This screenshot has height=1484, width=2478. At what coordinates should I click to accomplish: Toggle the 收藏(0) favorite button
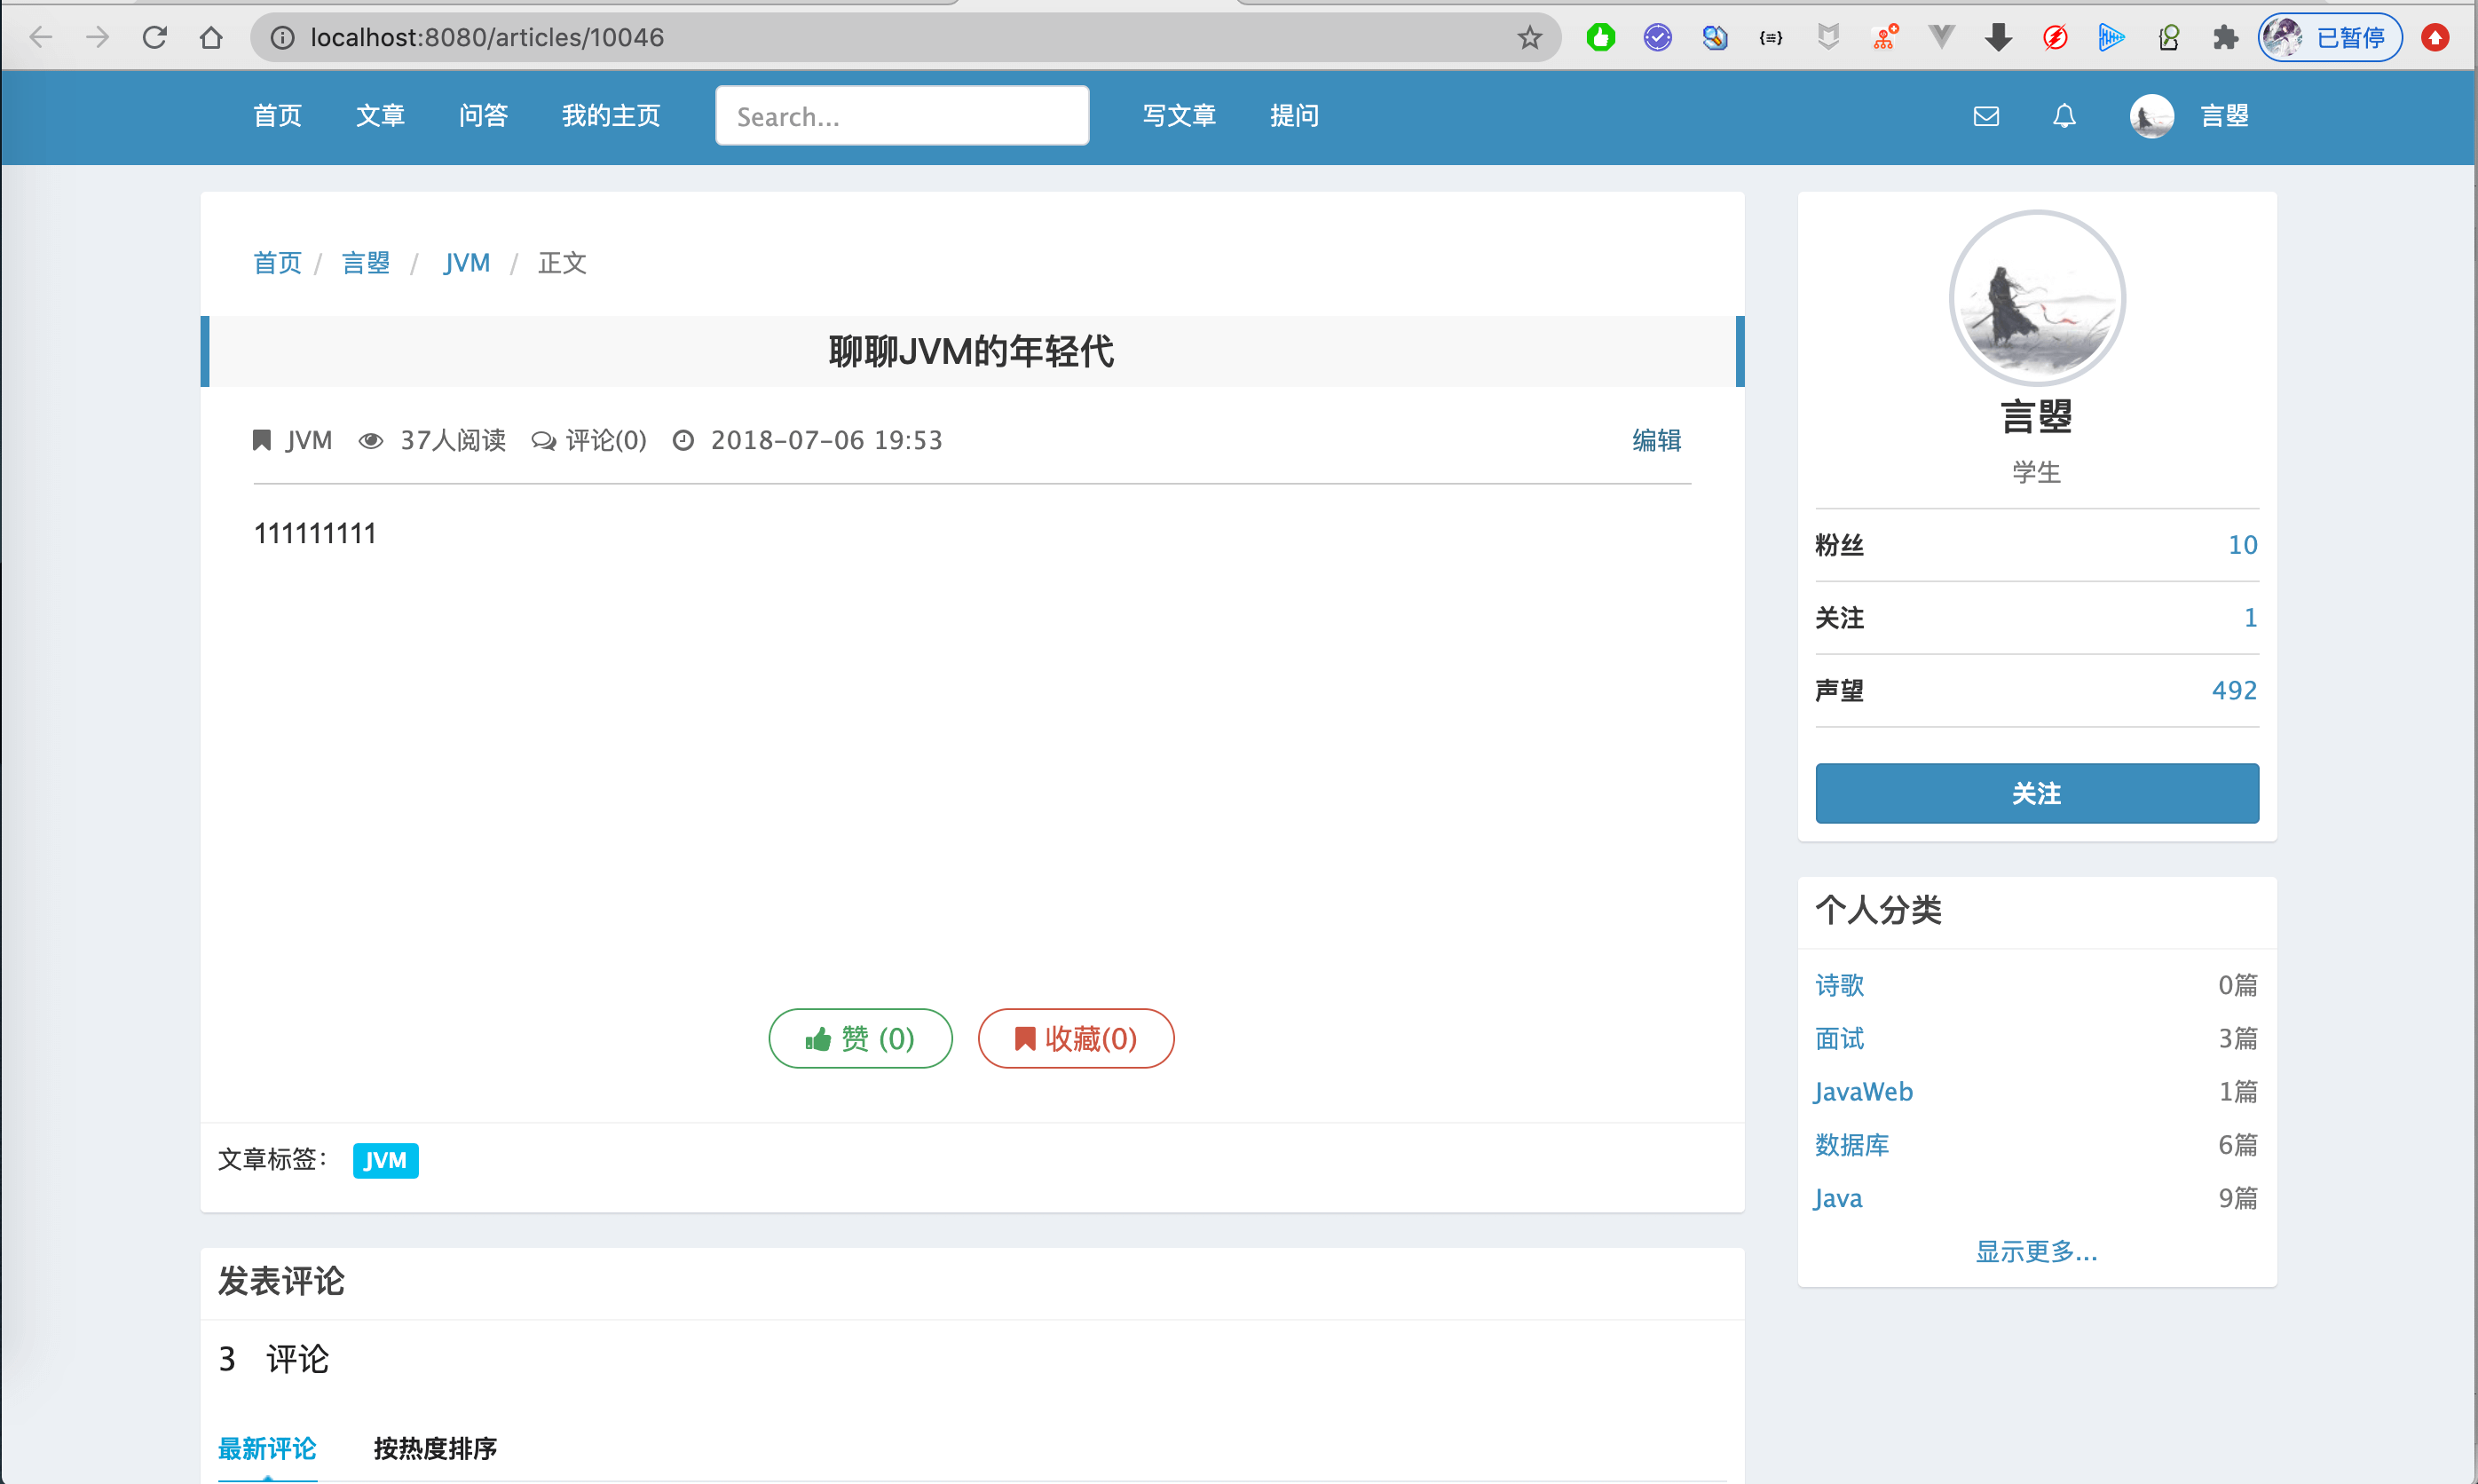[1075, 1038]
